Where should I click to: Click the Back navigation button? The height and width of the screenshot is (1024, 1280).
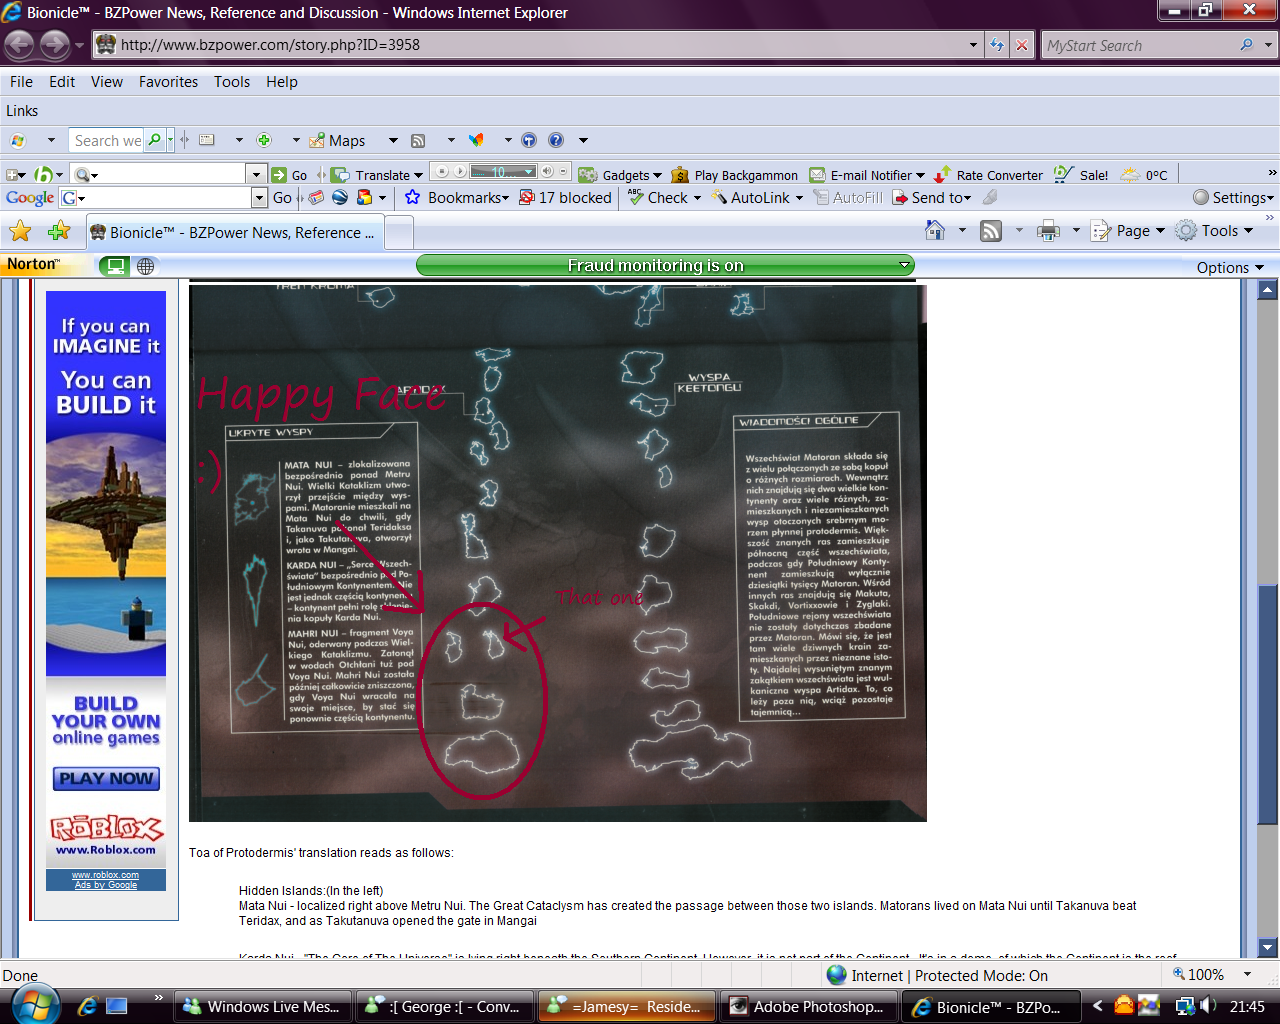pyautogui.click(x=19, y=45)
